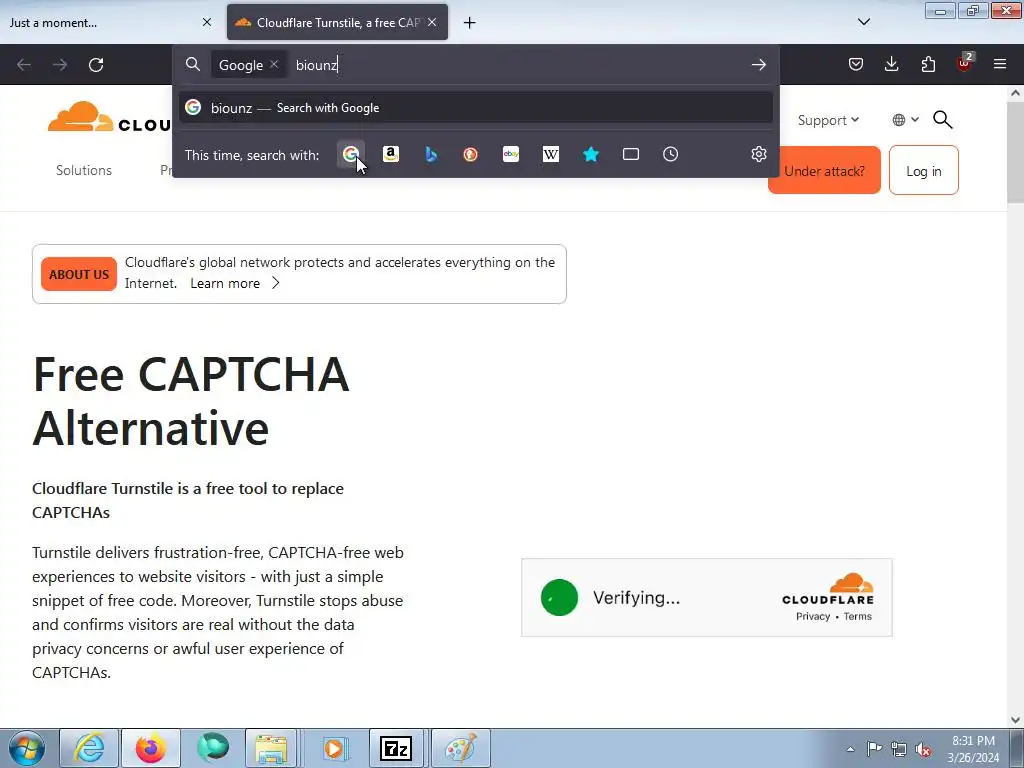Viewport: 1024px width, 768px height.
Task: Click in the address bar text field
Action: (516, 65)
